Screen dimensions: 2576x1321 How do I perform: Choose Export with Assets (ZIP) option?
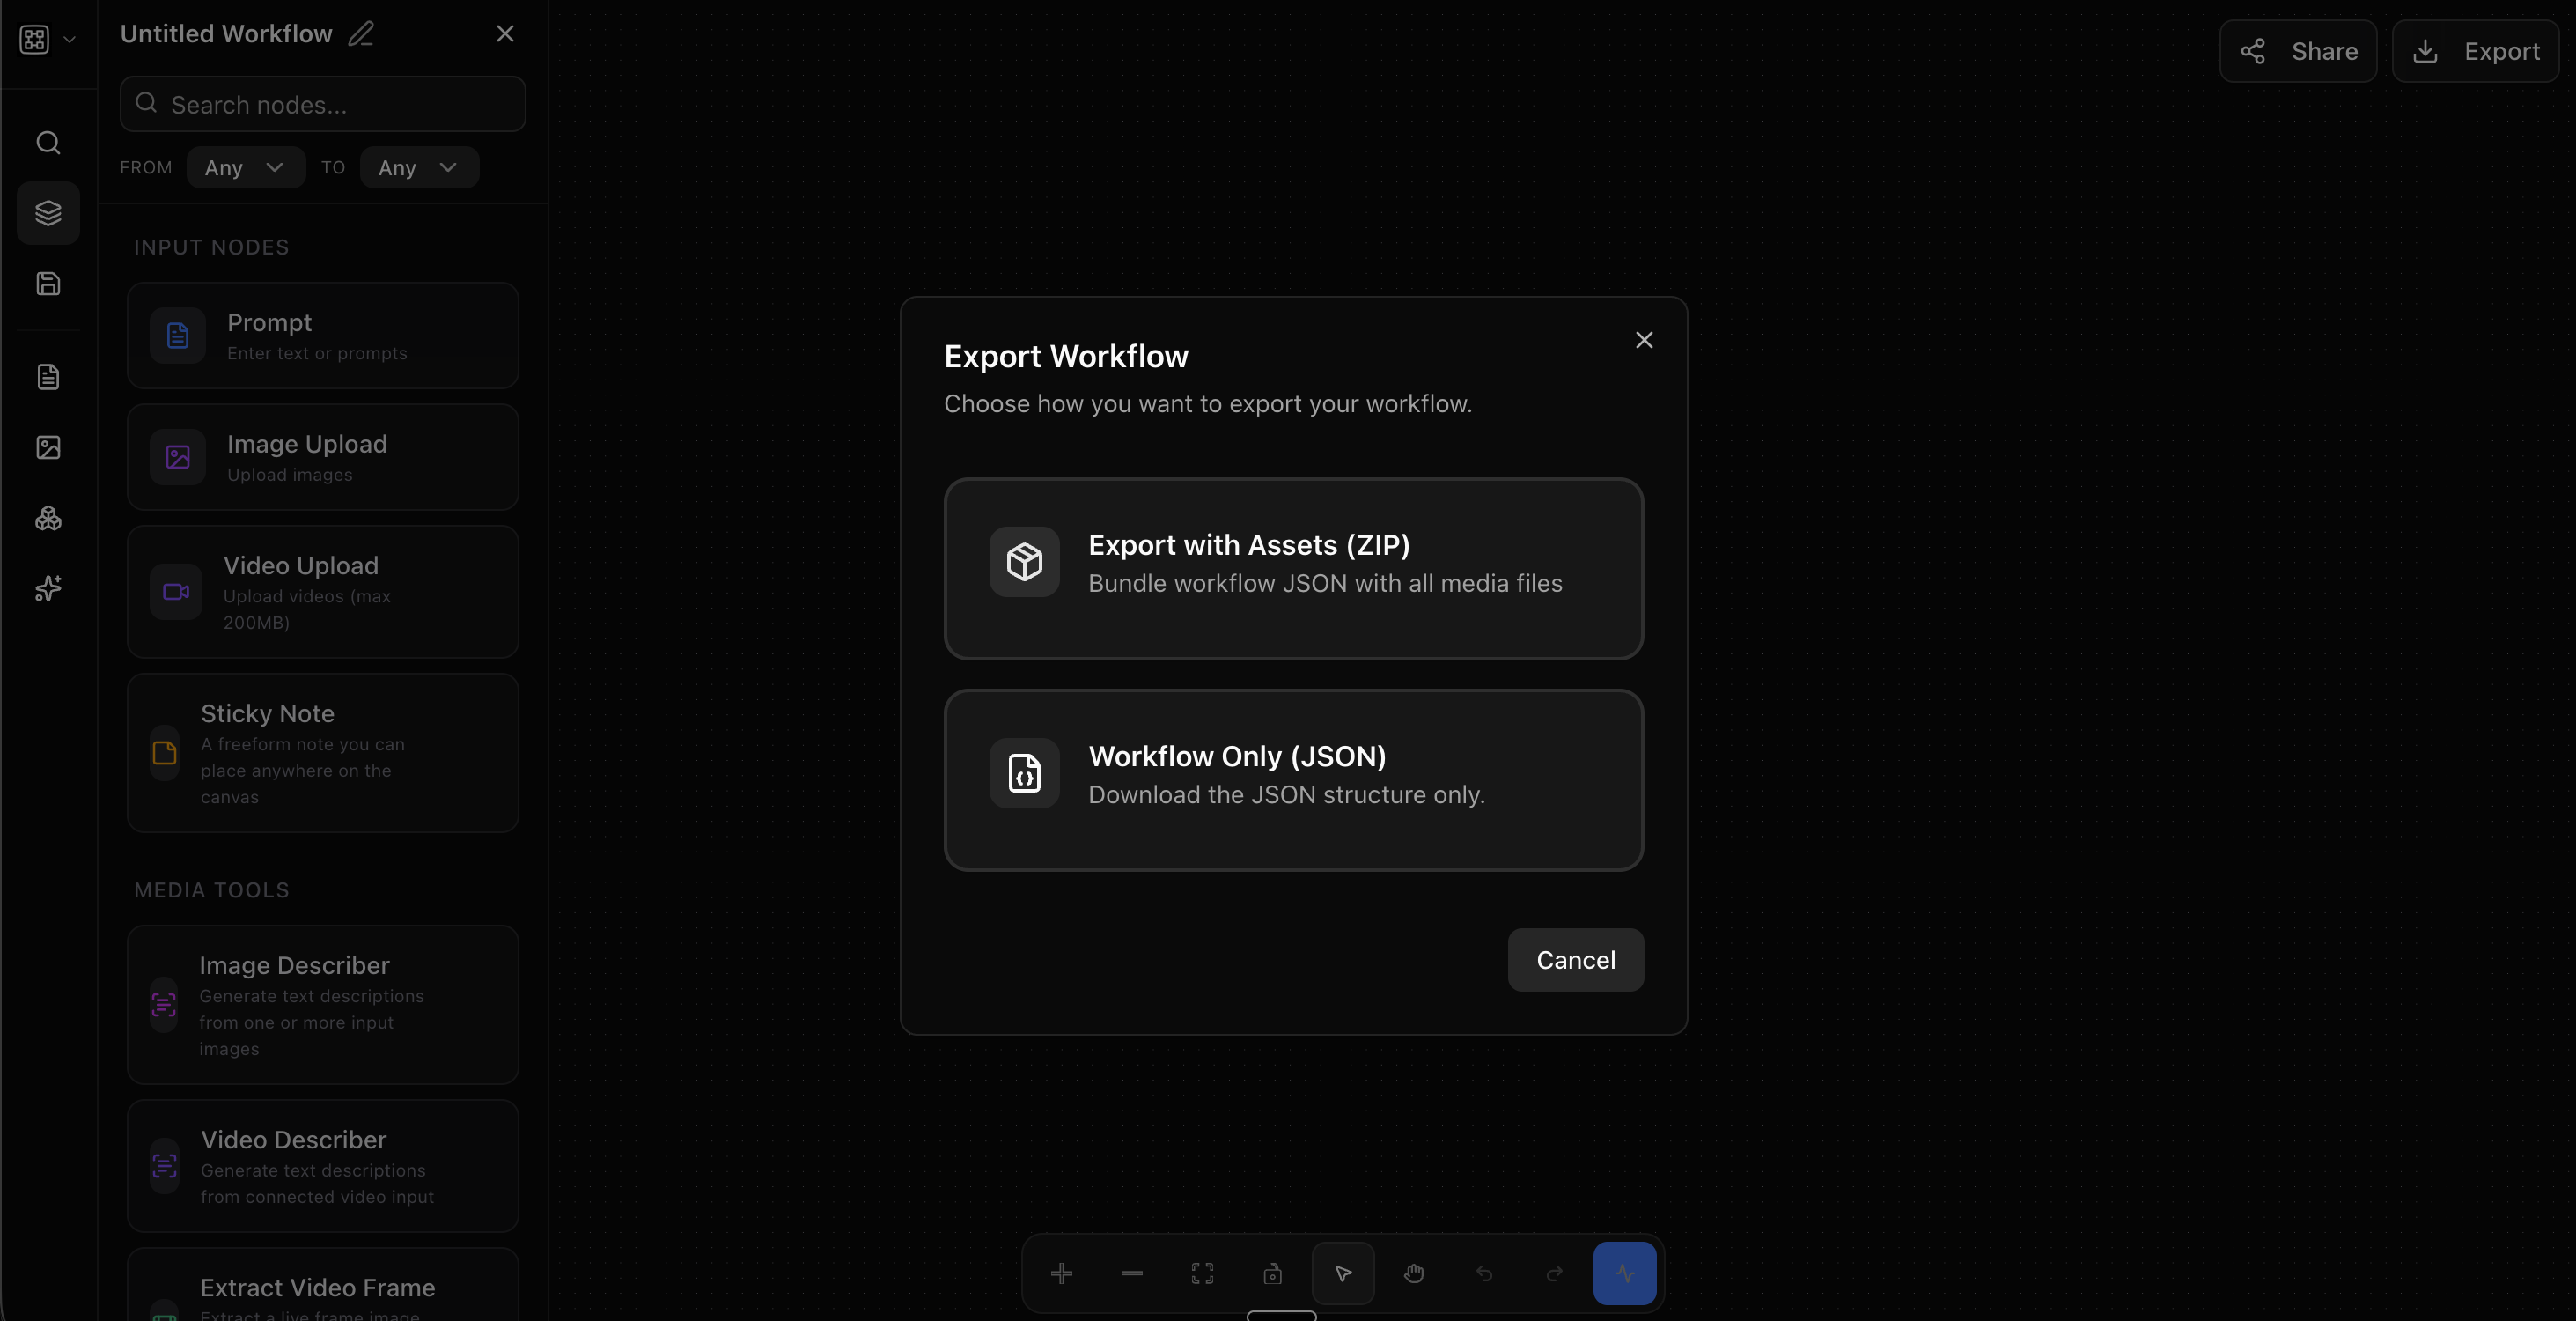pyautogui.click(x=1293, y=568)
